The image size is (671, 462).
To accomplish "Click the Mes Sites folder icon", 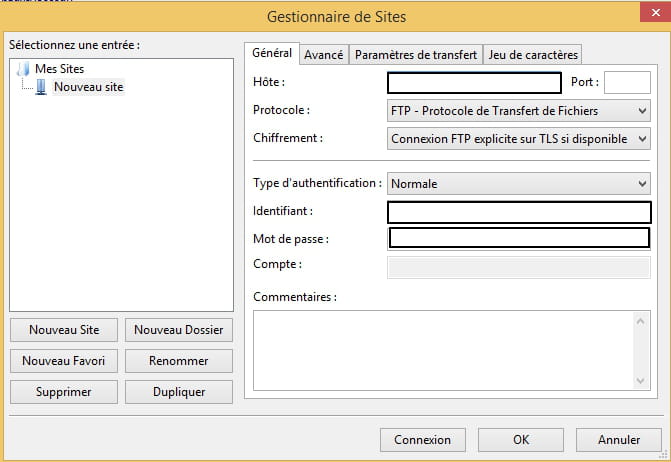I will point(23,69).
